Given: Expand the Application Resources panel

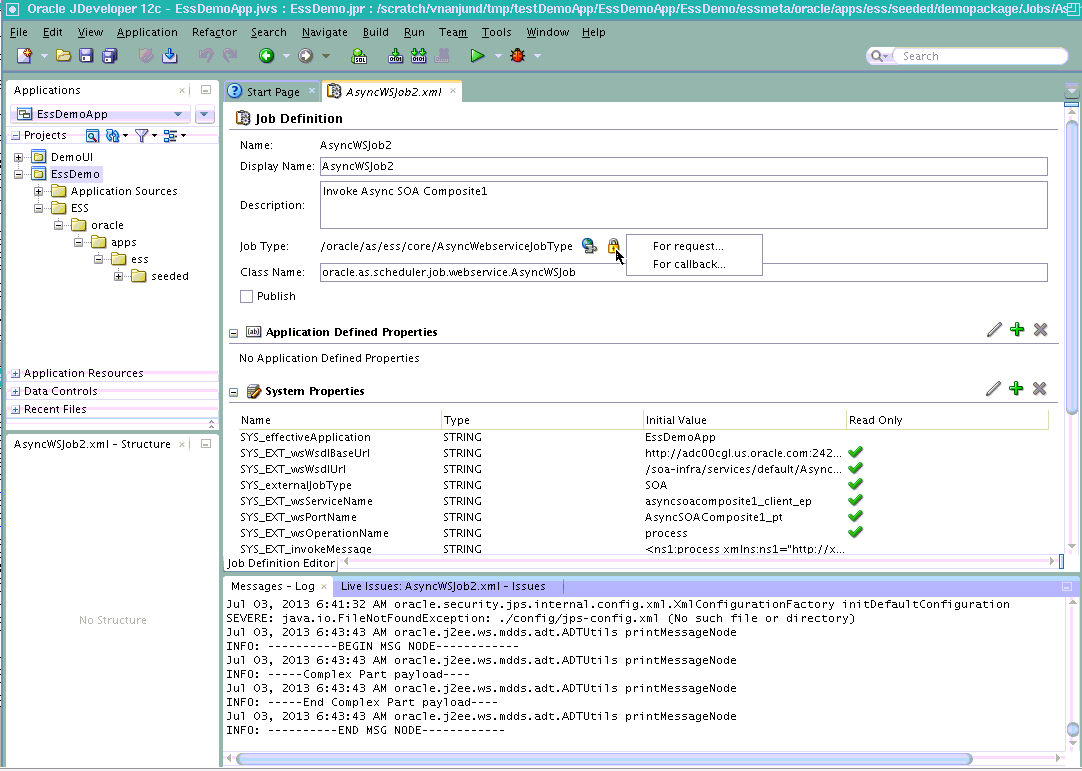Looking at the screenshot, I should pyautogui.click(x=15, y=373).
